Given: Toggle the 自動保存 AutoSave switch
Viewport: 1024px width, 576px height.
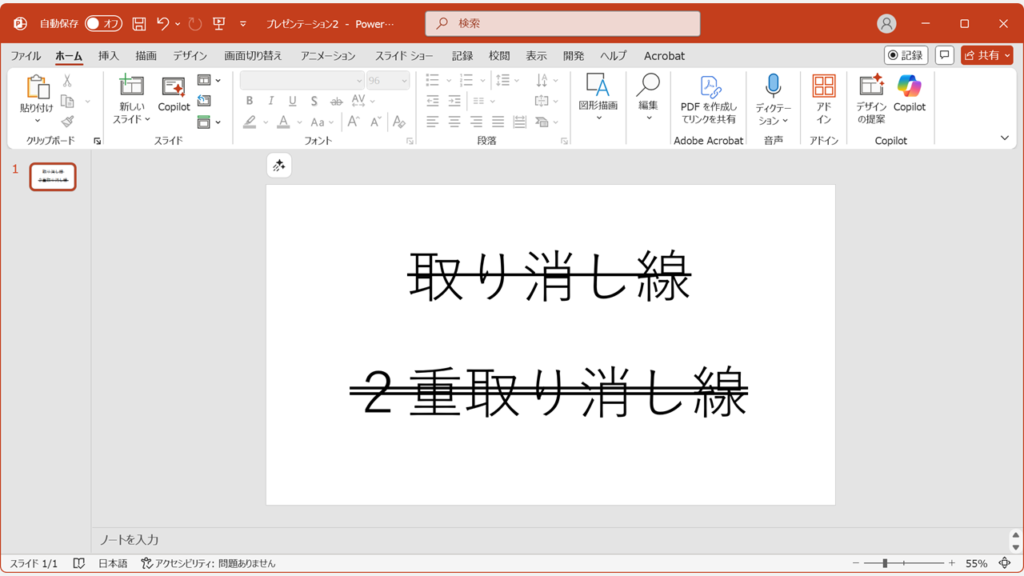Looking at the screenshot, I should (103, 23).
